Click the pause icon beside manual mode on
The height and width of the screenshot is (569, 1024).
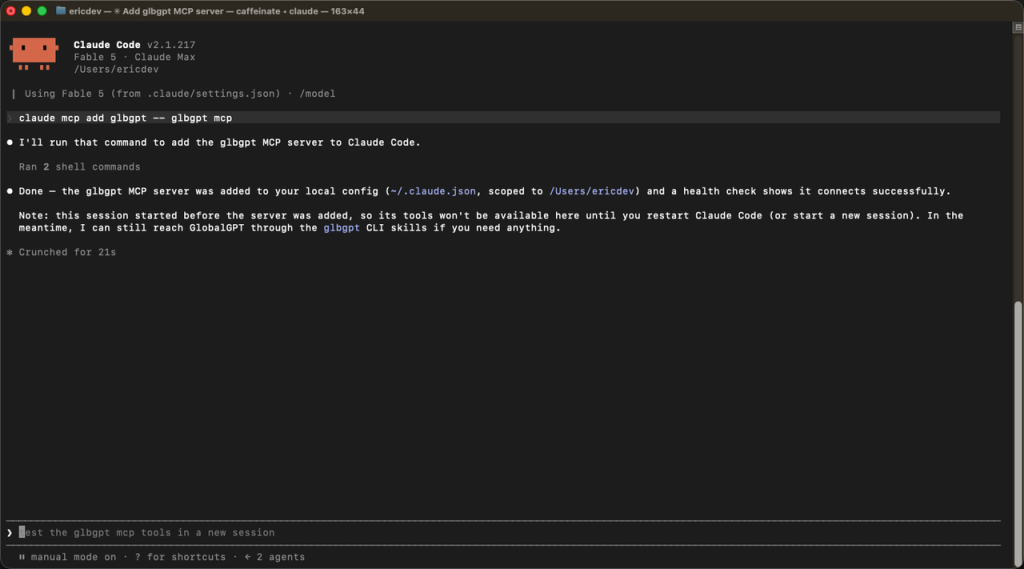[22, 557]
